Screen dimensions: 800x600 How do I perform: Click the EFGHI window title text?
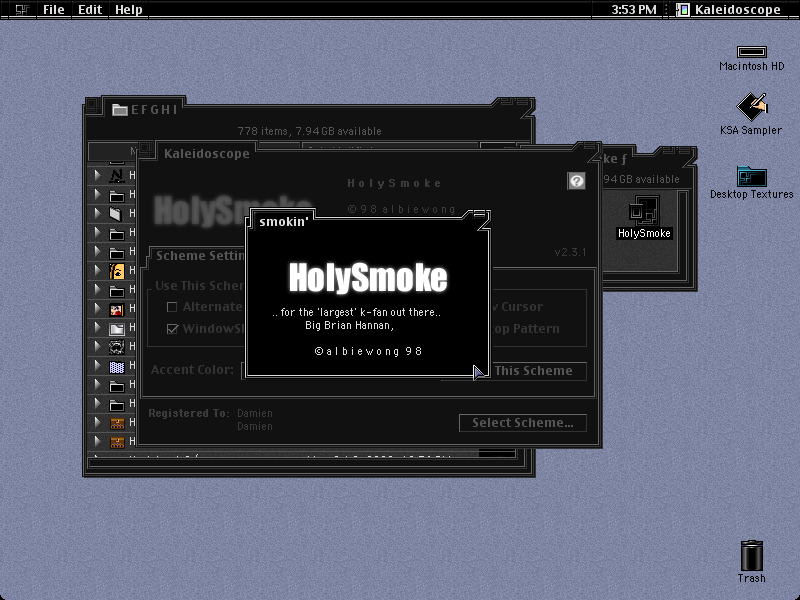click(x=154, y=110)
